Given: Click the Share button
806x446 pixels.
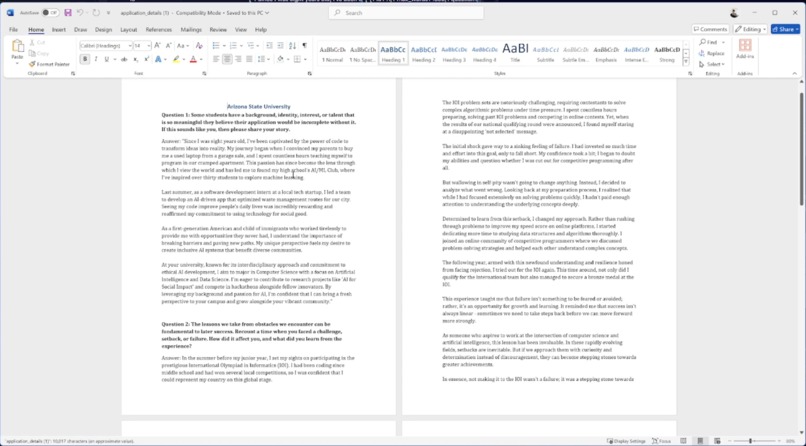Looking at the screenshot, I should [785, 29].
